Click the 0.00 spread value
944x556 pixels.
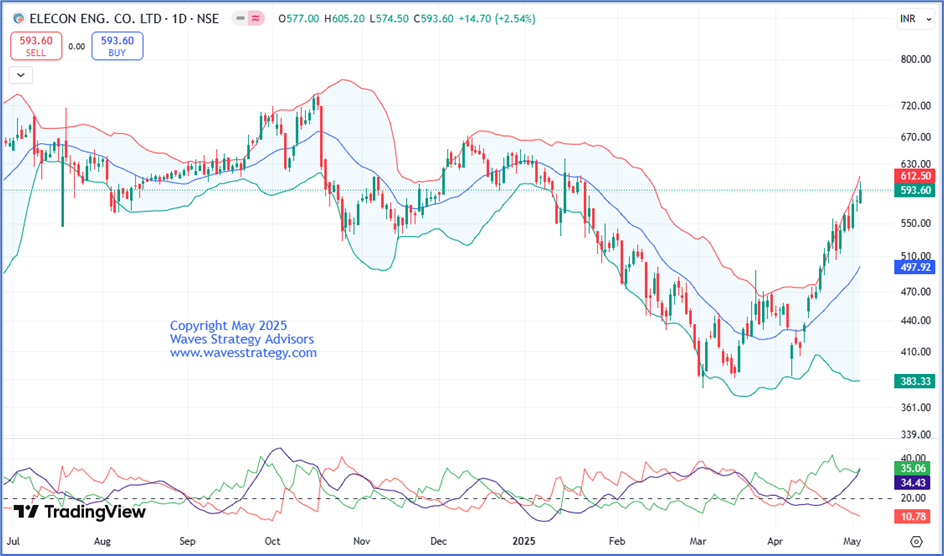76,46
